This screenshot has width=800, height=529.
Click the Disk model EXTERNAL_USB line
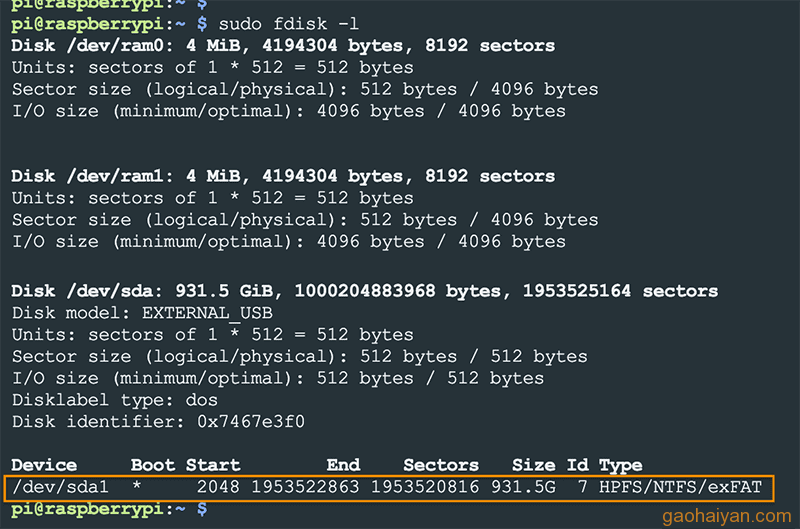click(142, 313)
